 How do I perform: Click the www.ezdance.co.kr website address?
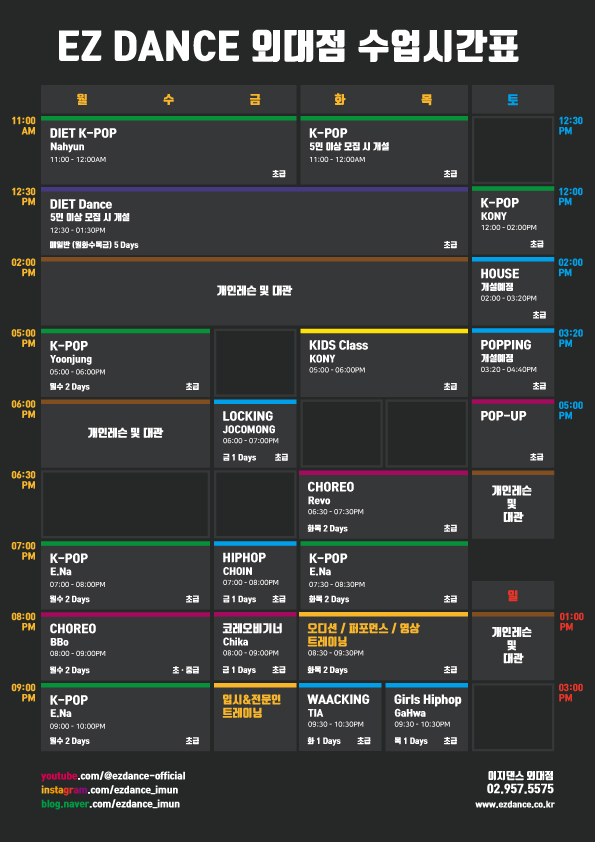pyautogui.click(x=514, y=804)
